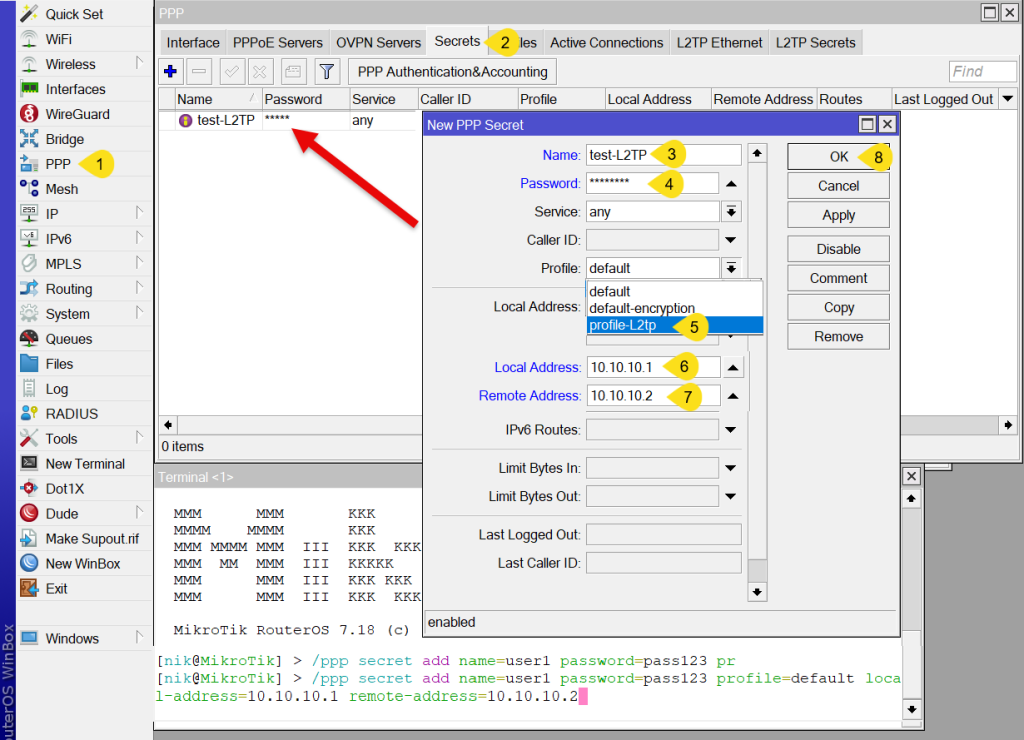1024x740 pixels.
Task: Collapse the Local Address field arrow
Action: 733,368
